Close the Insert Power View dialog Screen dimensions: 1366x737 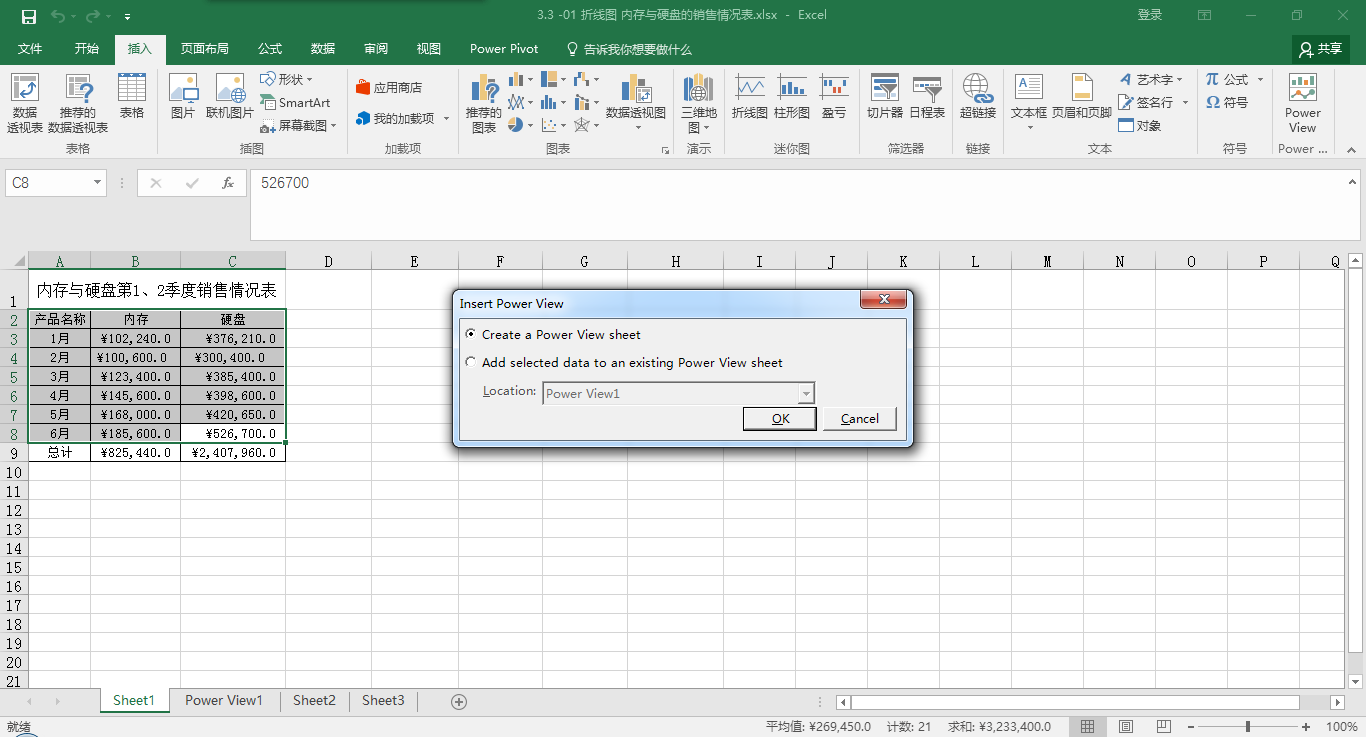click(x=884, y=300)
